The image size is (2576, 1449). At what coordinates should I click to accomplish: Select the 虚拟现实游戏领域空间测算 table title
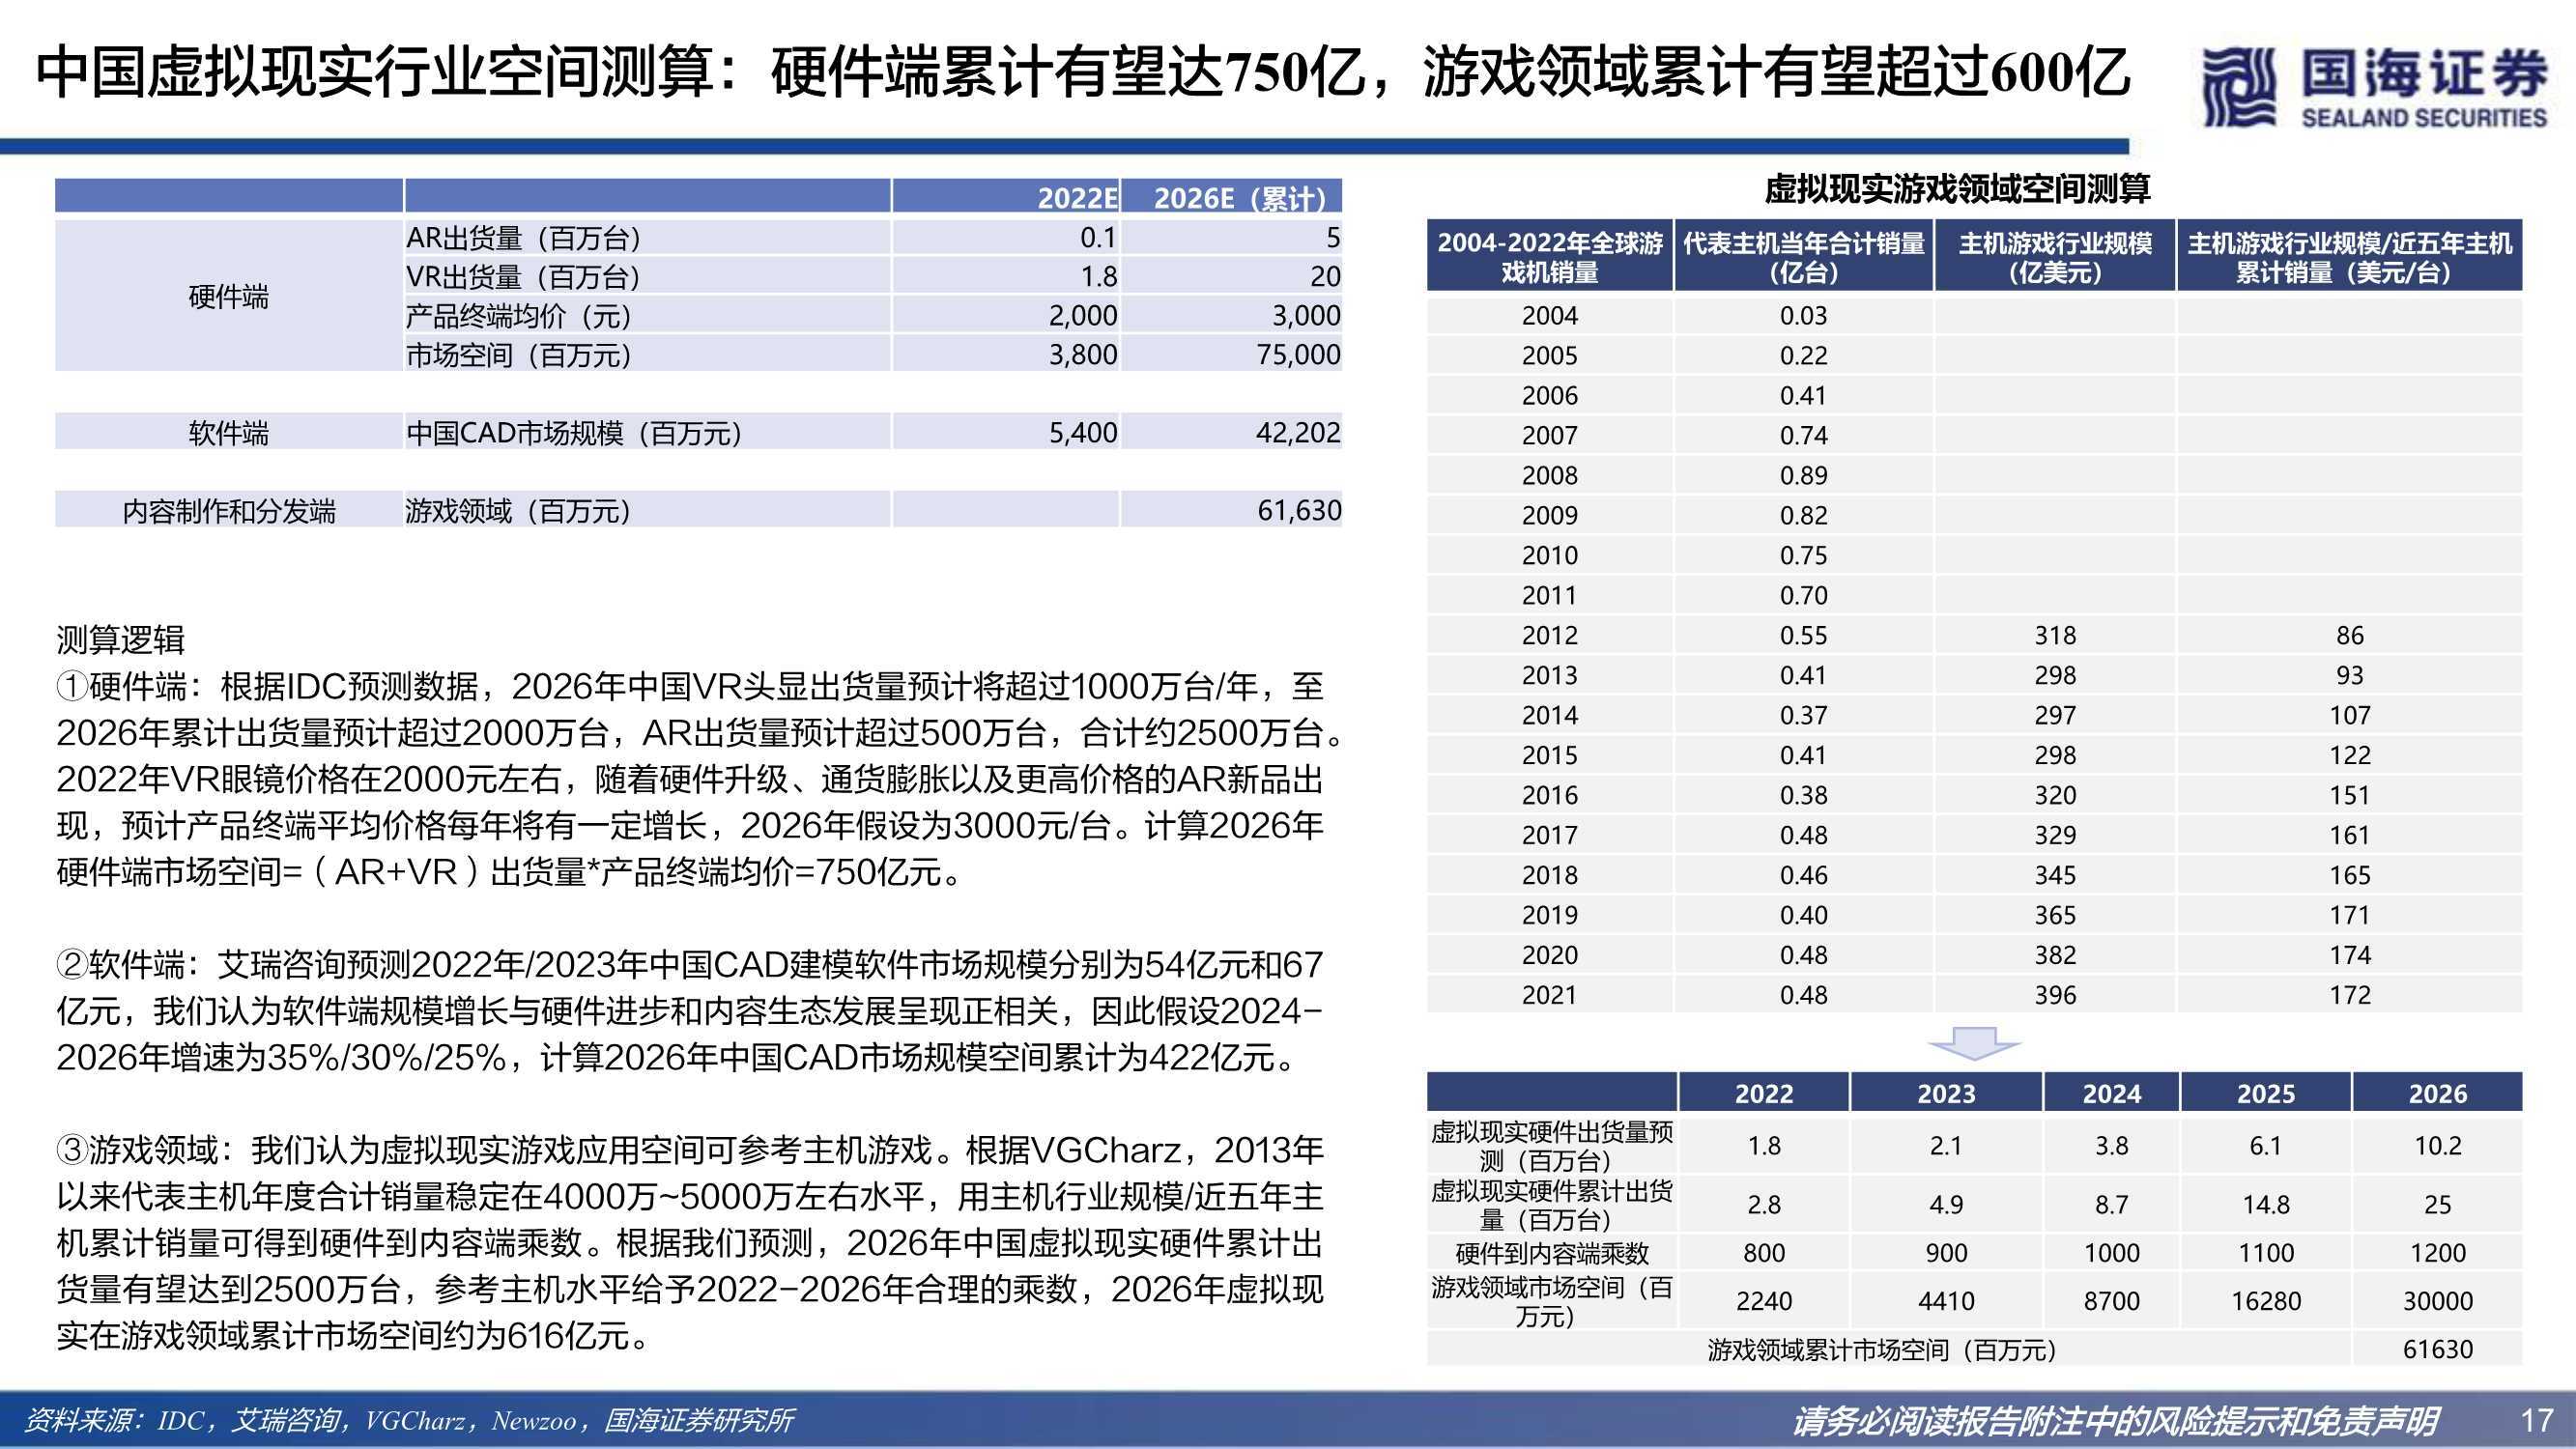click(x=1957, y=189)
